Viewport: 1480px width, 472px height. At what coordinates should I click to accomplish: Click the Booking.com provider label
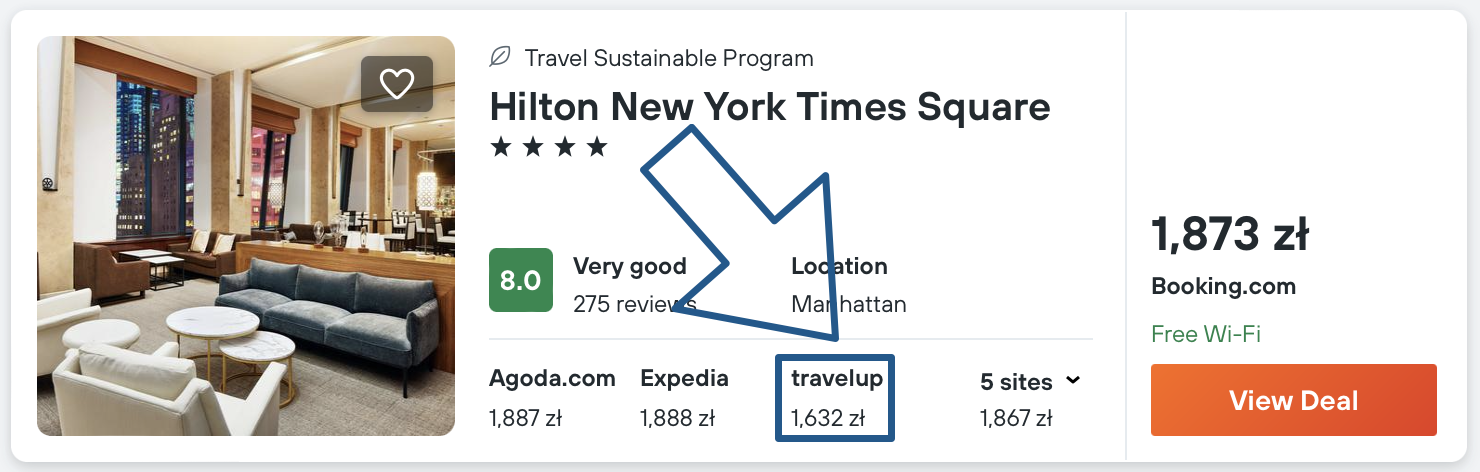pos(1223,286)
